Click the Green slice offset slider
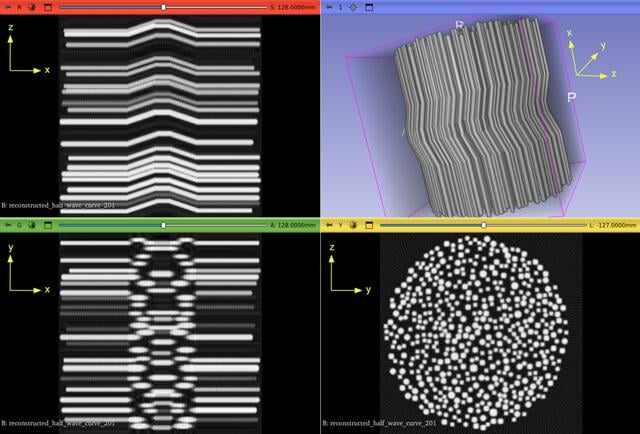This screenshot has height=434, width=640. click(163, 225)
